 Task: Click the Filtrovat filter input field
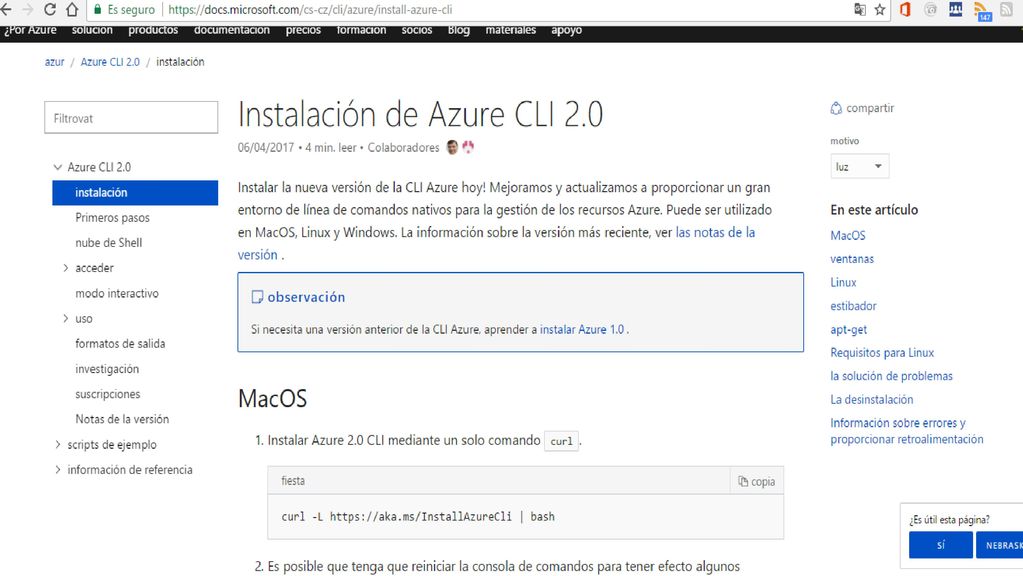pos(131,117)
